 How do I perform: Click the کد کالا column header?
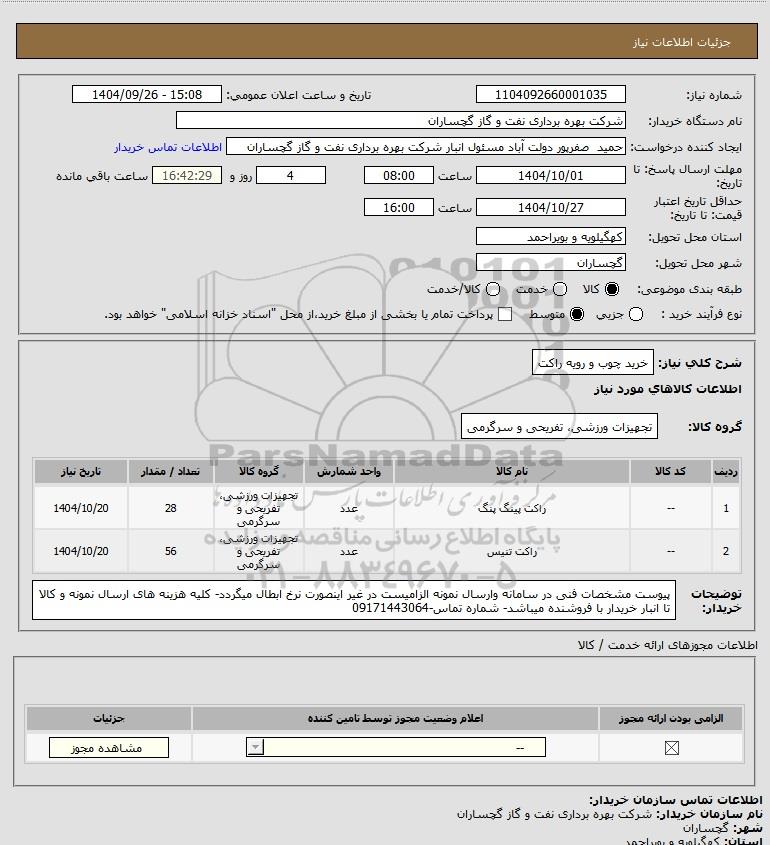(671, 471)
